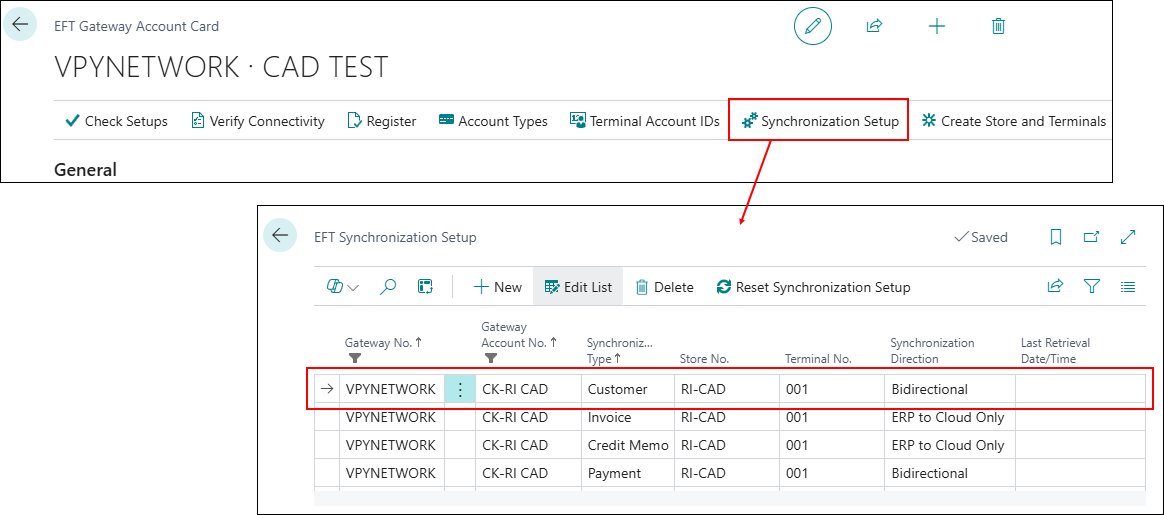Click the Store No. column header

point(704,359)
